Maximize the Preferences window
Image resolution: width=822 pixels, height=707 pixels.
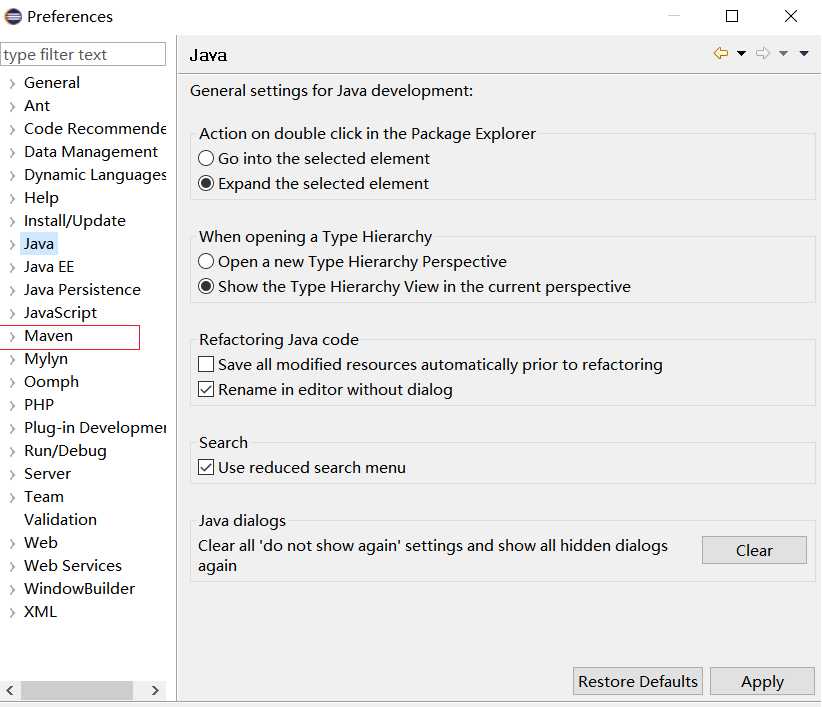(732, 16)
